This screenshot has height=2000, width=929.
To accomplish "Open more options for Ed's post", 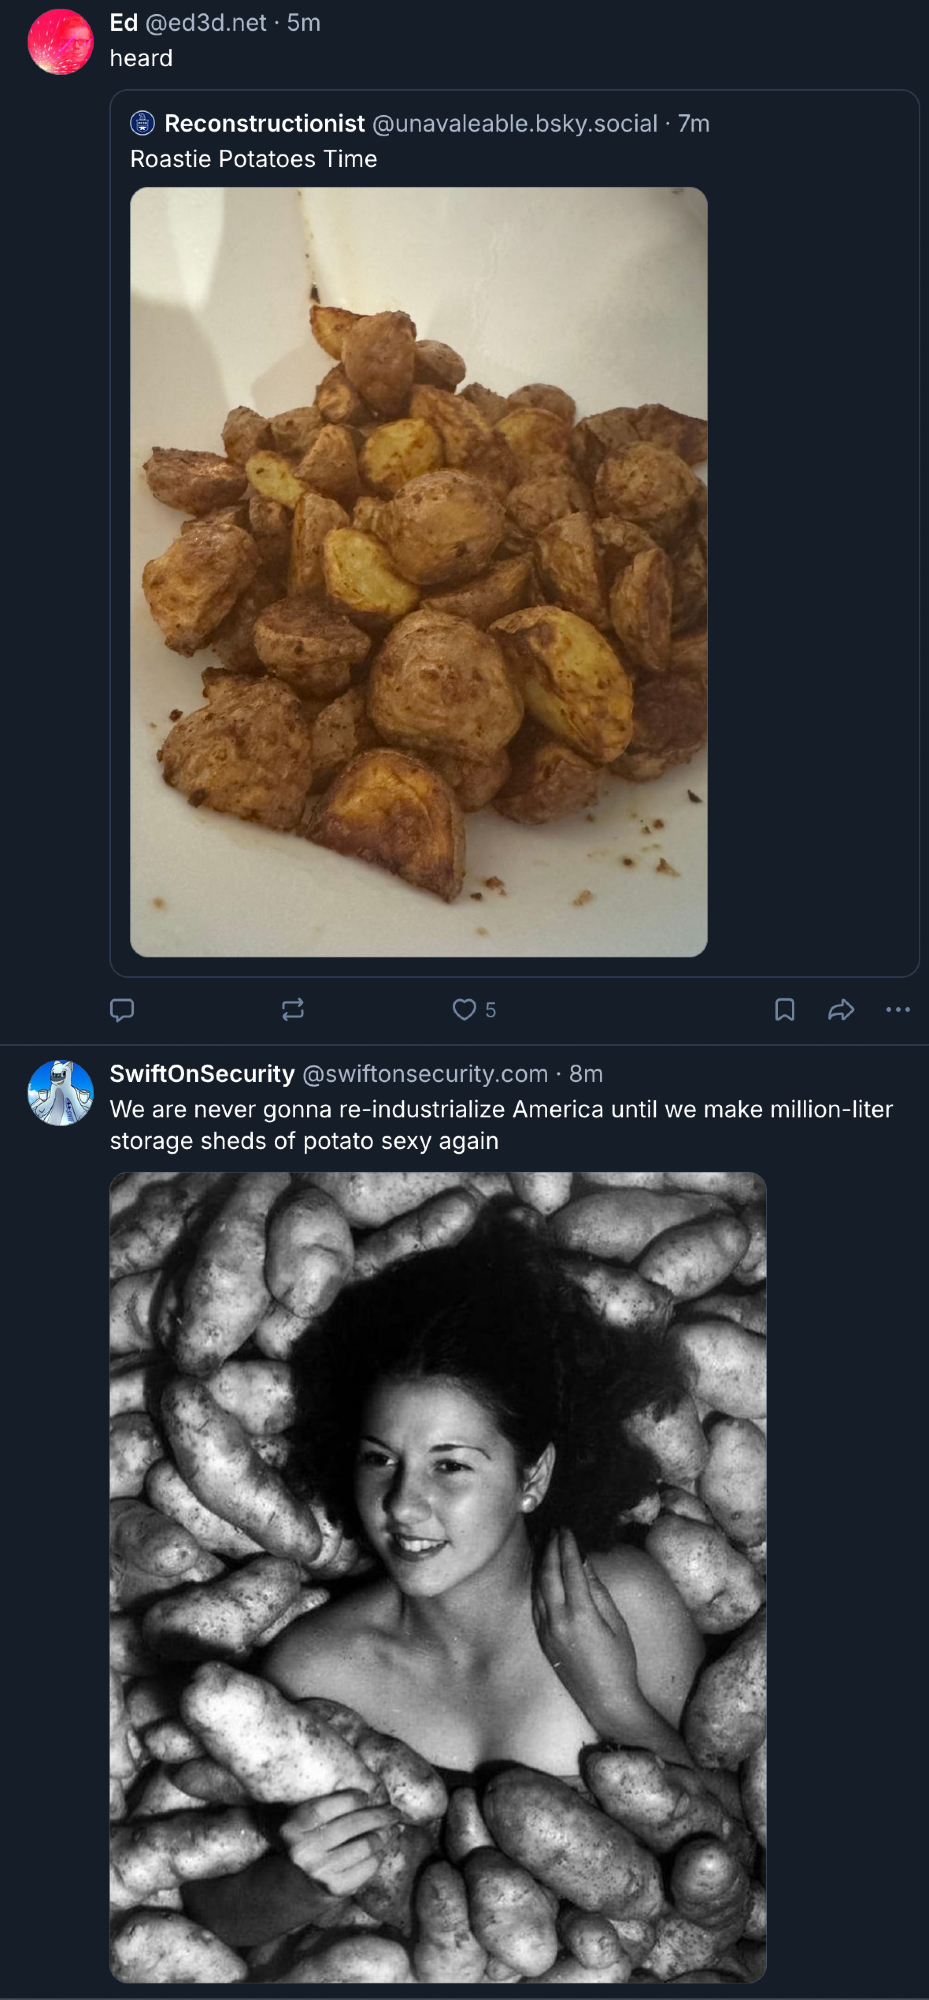I will click(x=898, y=1010).
